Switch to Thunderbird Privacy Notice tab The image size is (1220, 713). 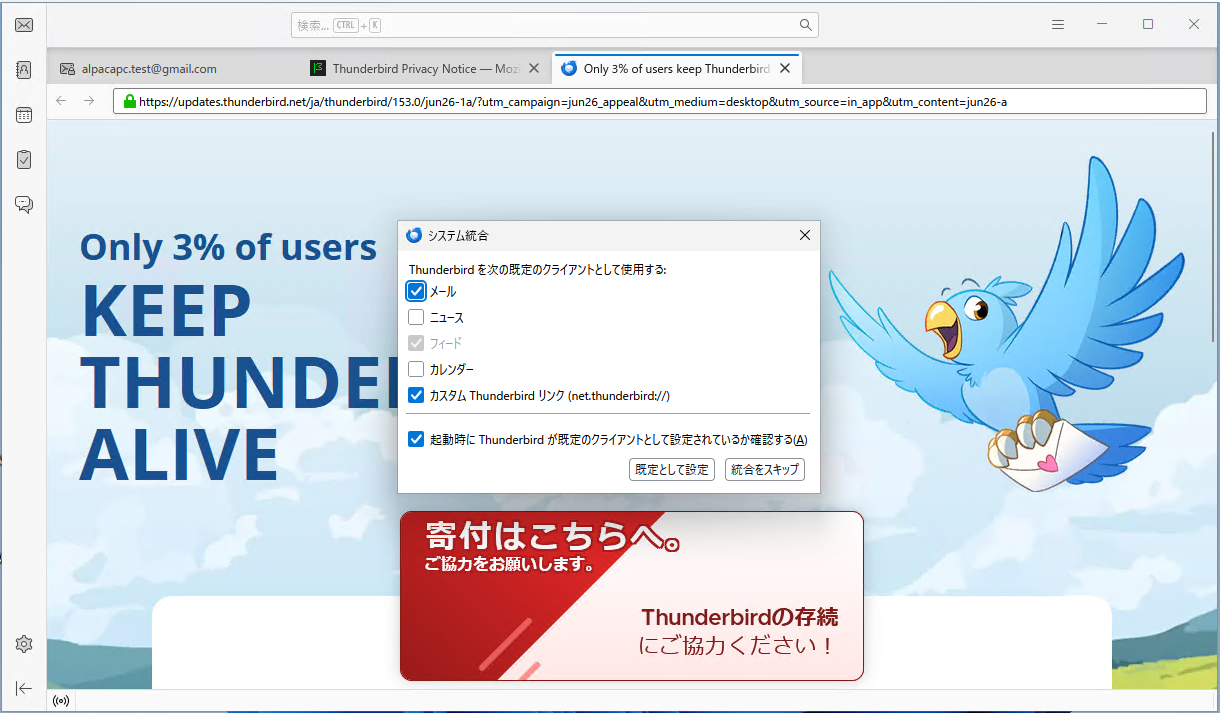[x=425, y=69]
